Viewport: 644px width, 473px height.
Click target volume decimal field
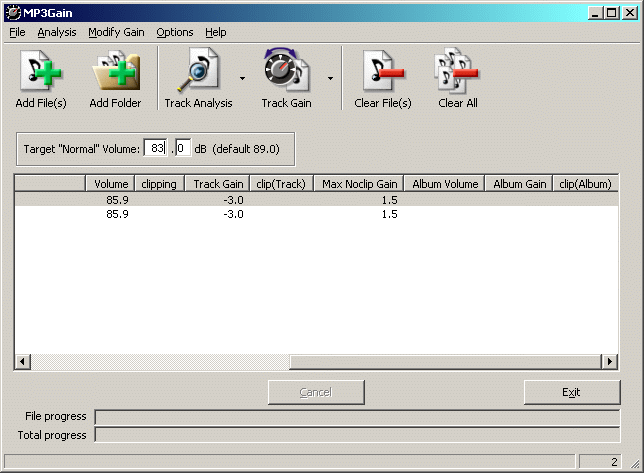[183, 148]
